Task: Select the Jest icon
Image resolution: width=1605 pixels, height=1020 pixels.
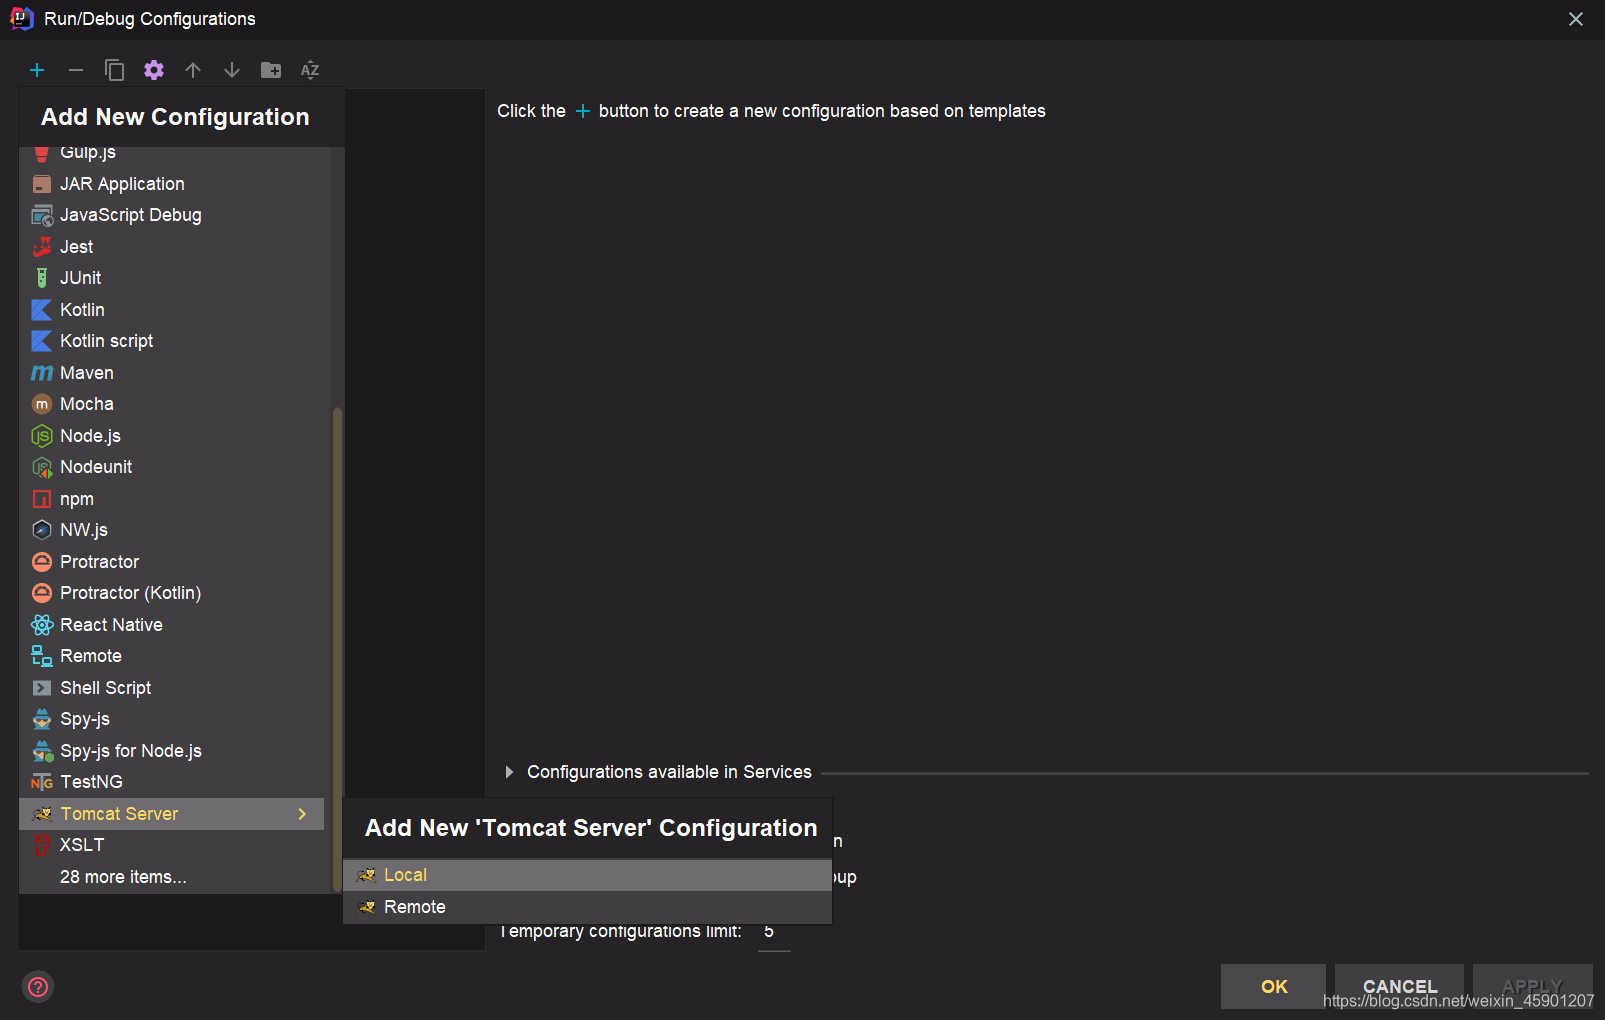Action: pos(42,247)
